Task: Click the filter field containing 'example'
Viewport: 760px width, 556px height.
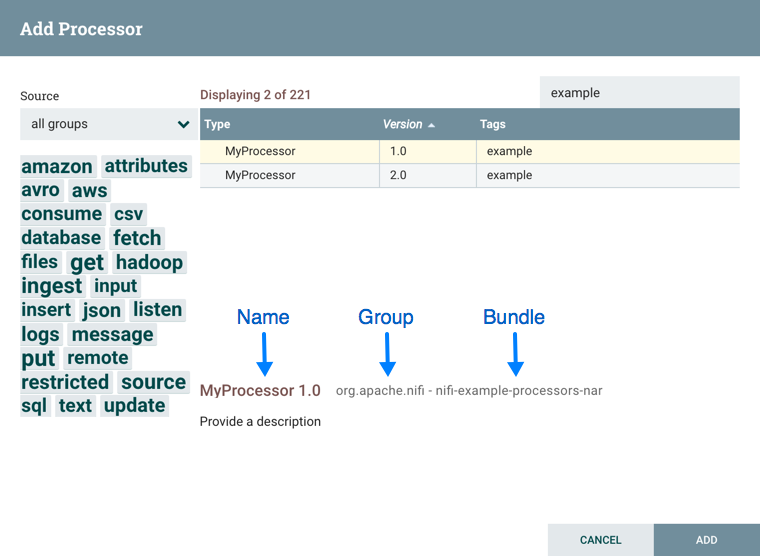Action: point(639,93)
